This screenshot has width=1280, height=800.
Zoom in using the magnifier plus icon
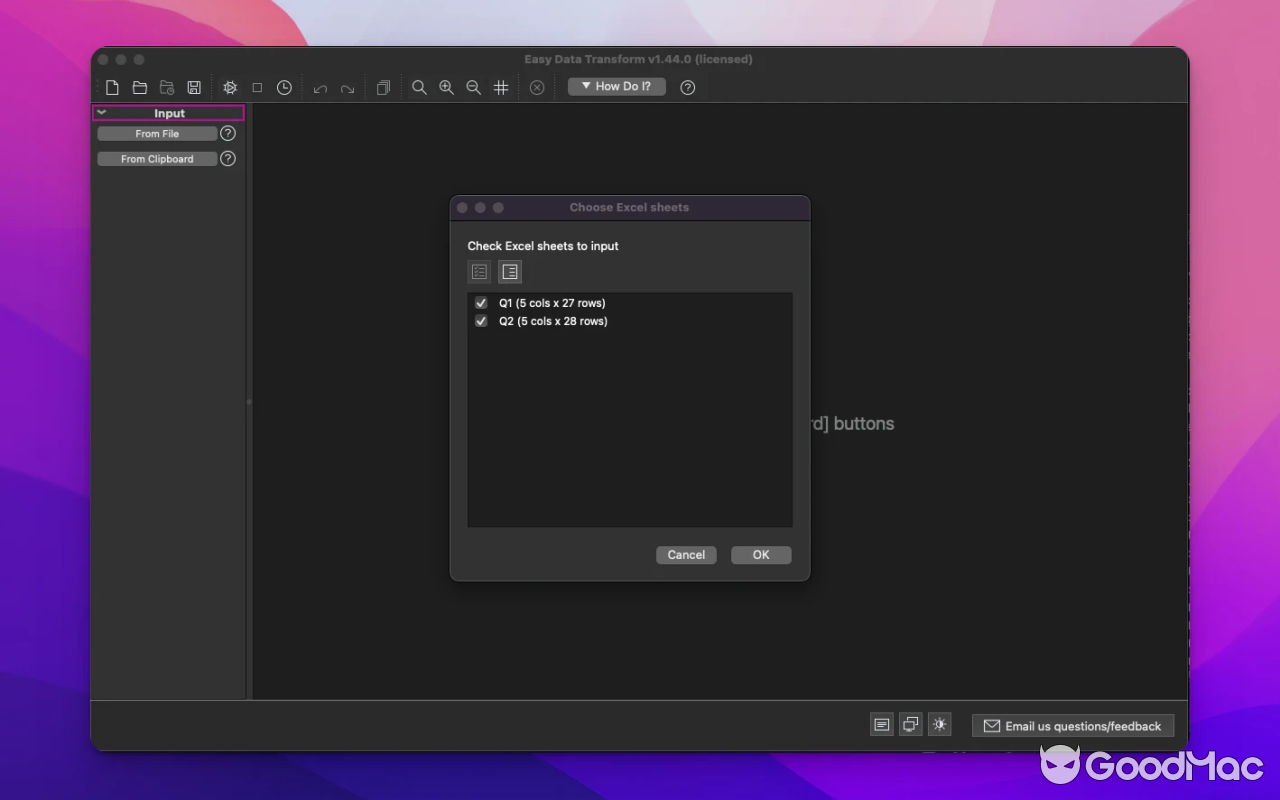click(446, 88)
